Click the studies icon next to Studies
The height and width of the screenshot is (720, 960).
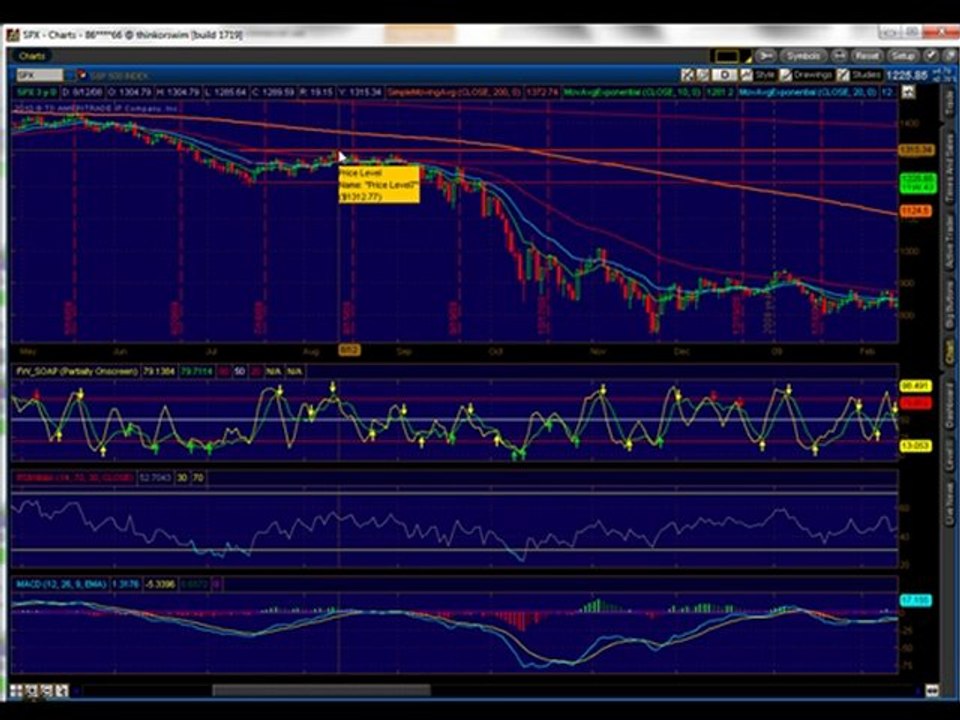tap(844, 75)
